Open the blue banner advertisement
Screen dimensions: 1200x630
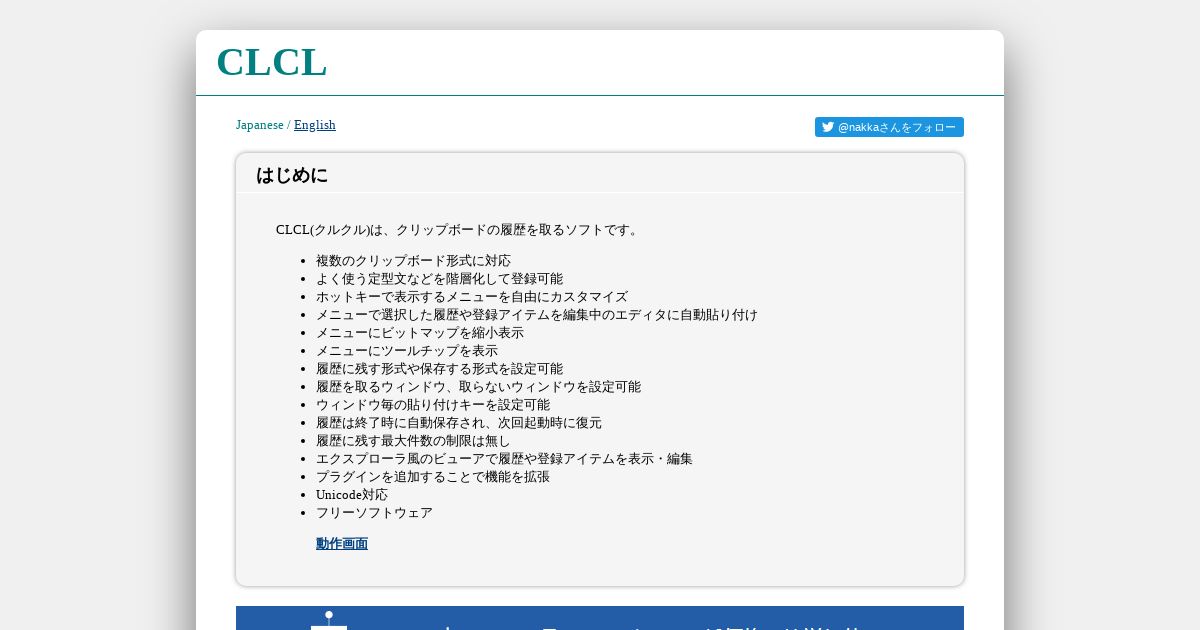coord(600,618)
